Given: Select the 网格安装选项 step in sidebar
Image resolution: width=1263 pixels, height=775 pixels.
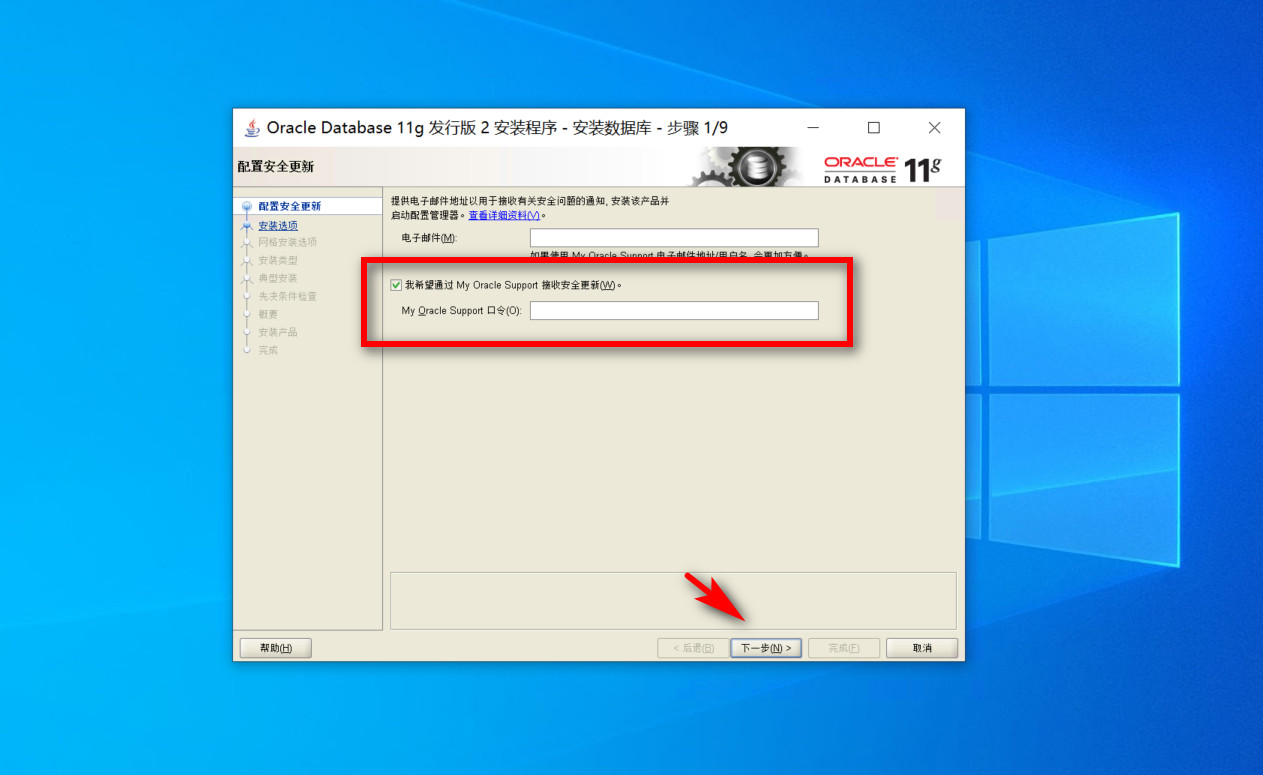Looking at the screenshot, I should click(287, 242).
